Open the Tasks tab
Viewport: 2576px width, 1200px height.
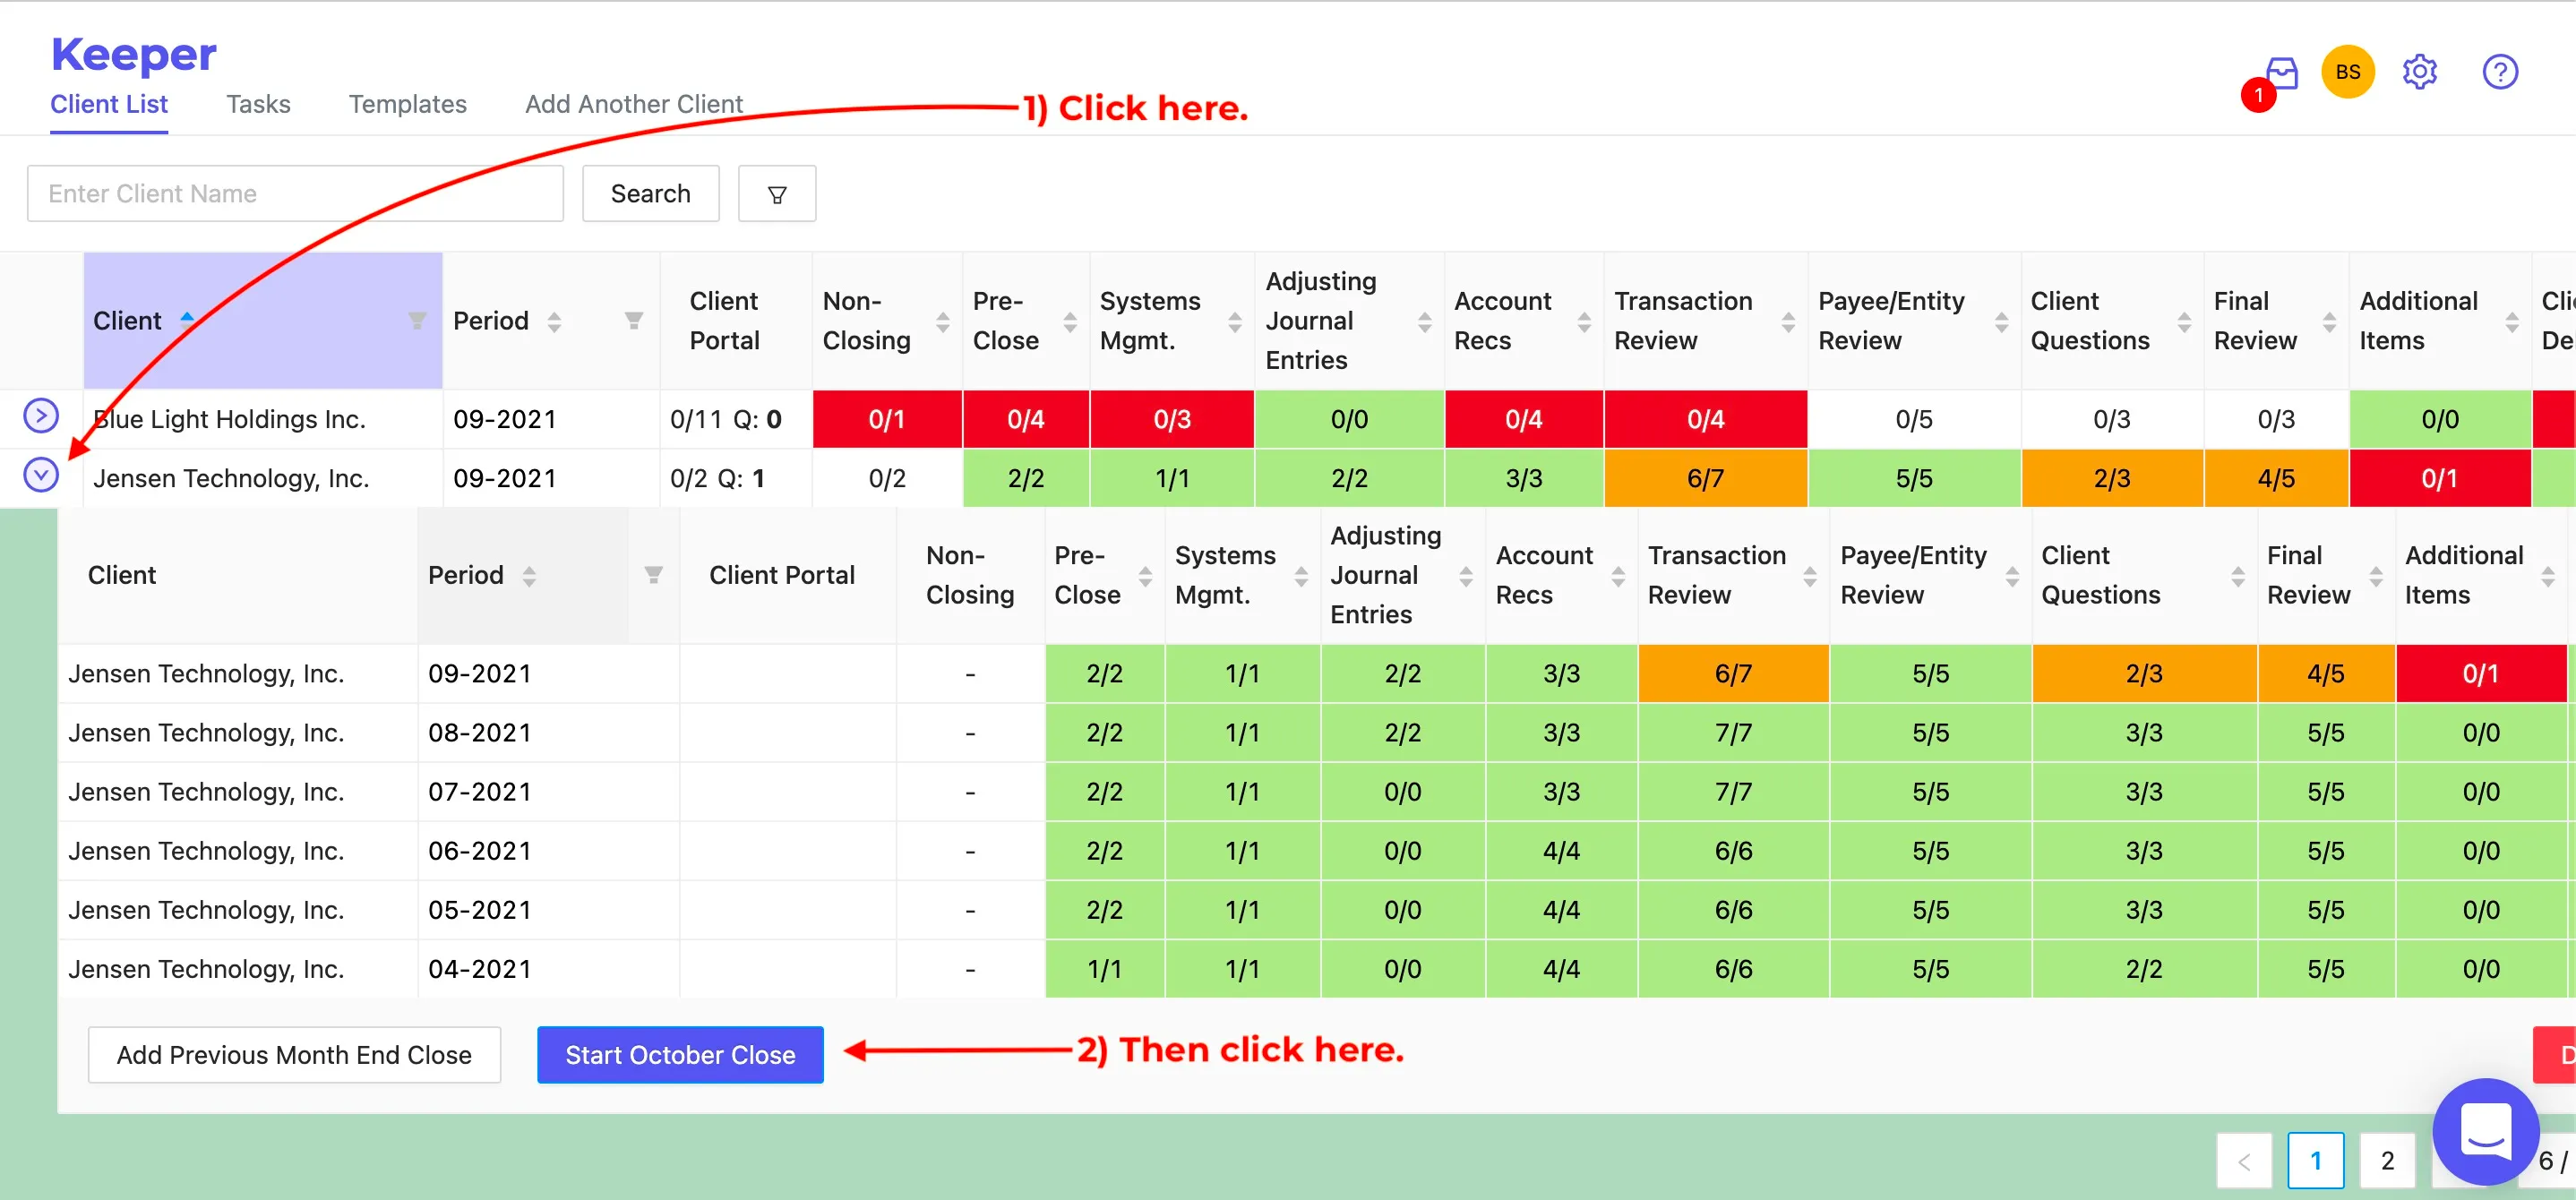(258, 105)
